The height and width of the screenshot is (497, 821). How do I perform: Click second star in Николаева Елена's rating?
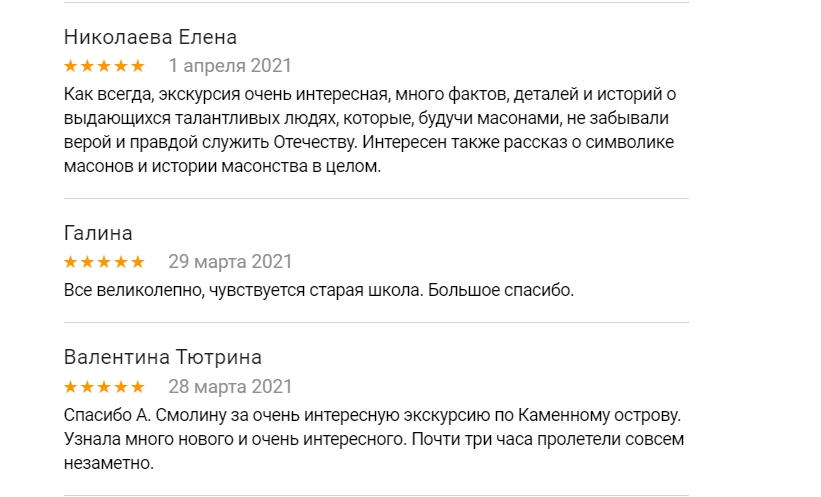click(88, 67)
